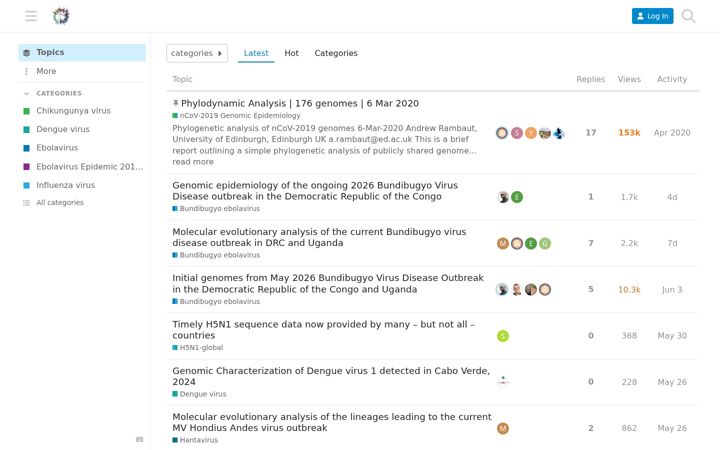This screenshot has height=450, width=720.
Task: Switch to the Latest tab
Action: tap(256, 53)
